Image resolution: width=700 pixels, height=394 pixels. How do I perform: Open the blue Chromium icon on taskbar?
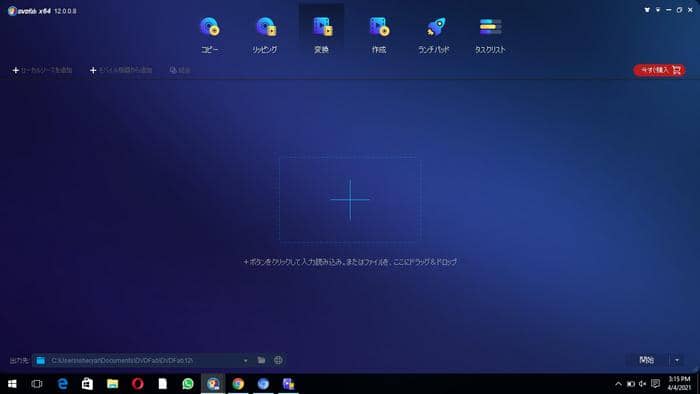click(263, 384)
